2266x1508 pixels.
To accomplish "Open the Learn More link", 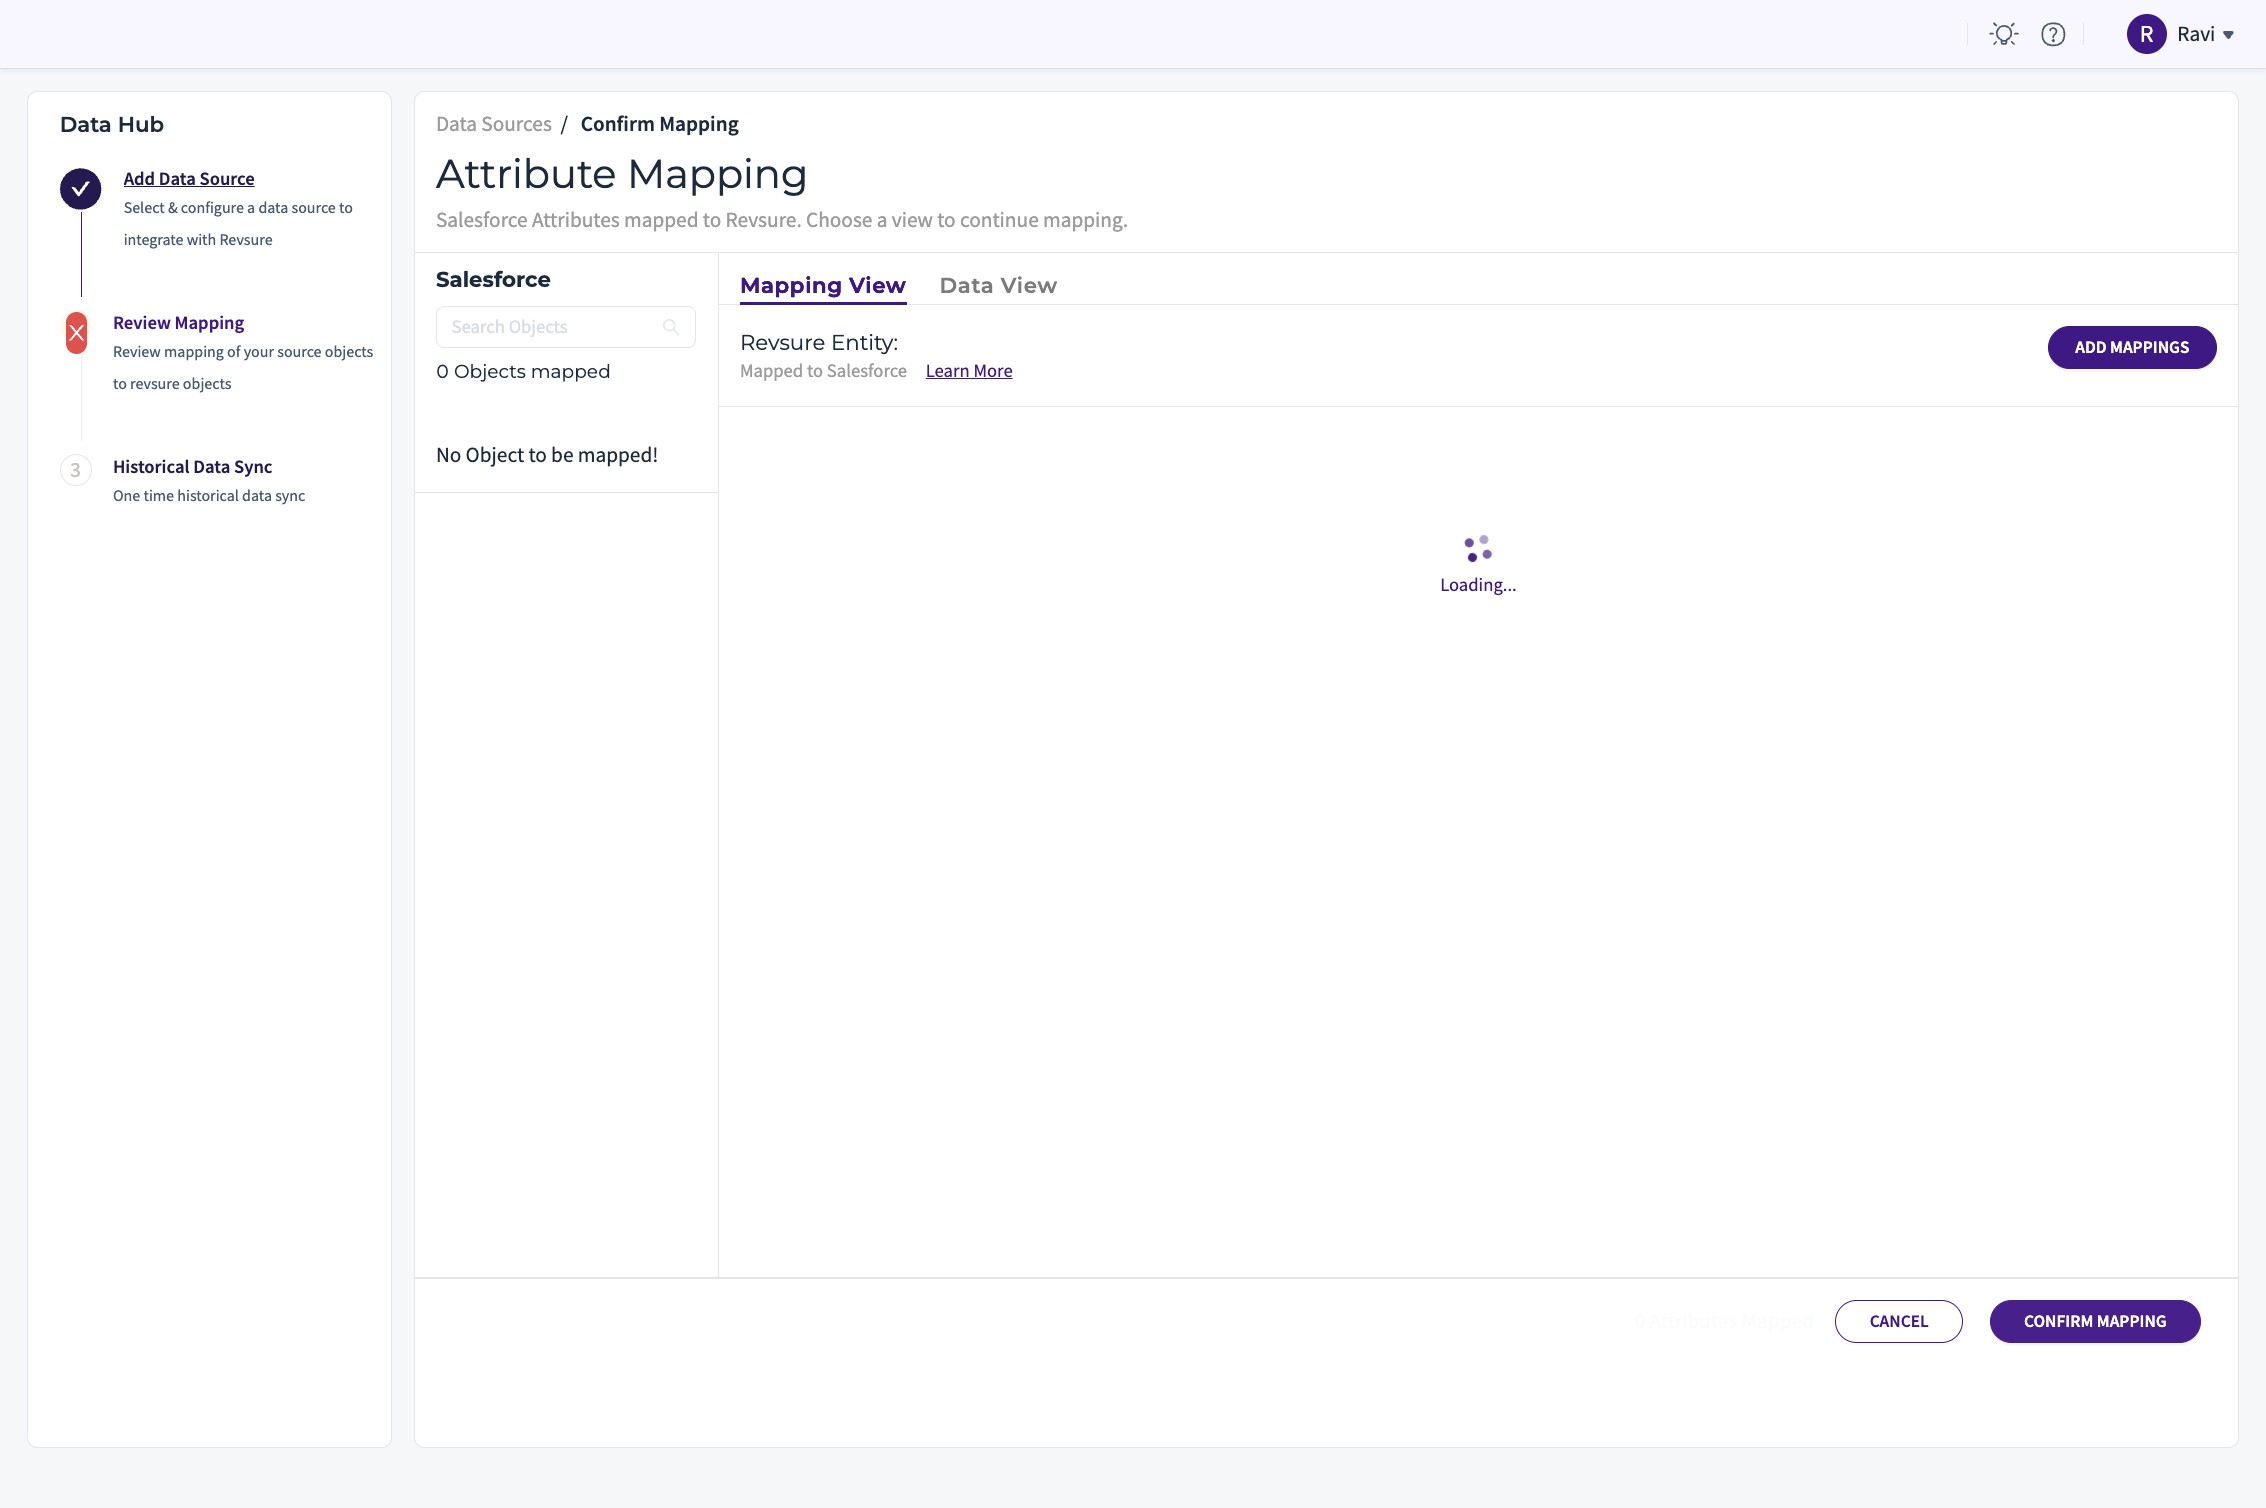I will tap(968, 371).
